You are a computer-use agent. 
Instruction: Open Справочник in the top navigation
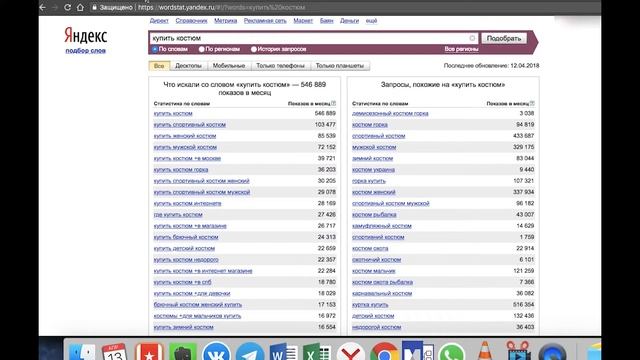tap(191, 20)
